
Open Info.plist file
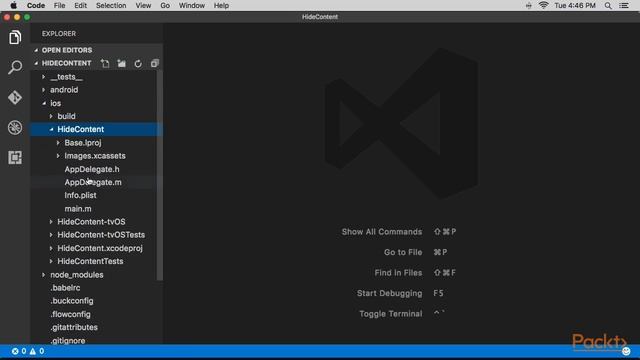pyautogui.click(x=80, y=195)
